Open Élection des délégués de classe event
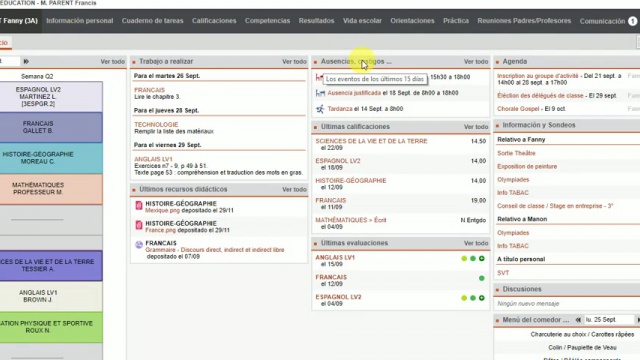 tap(540, 96)
